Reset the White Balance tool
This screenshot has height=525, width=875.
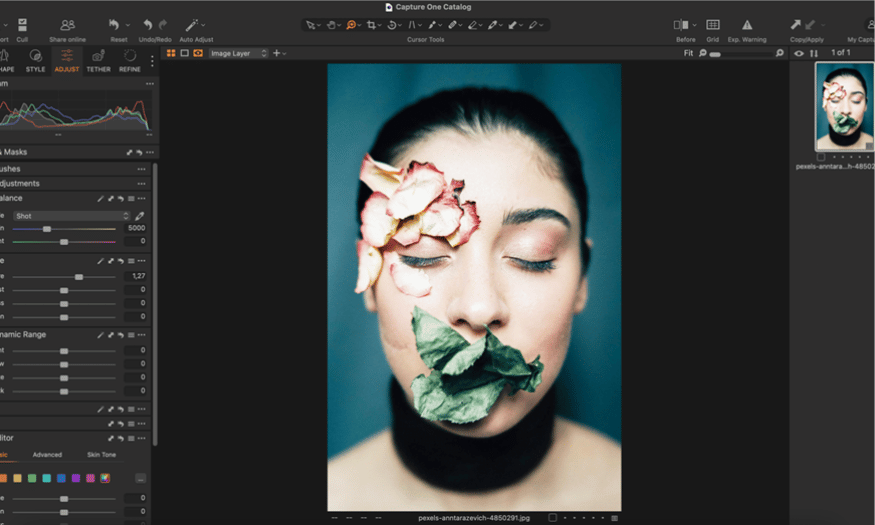[121, 199]
